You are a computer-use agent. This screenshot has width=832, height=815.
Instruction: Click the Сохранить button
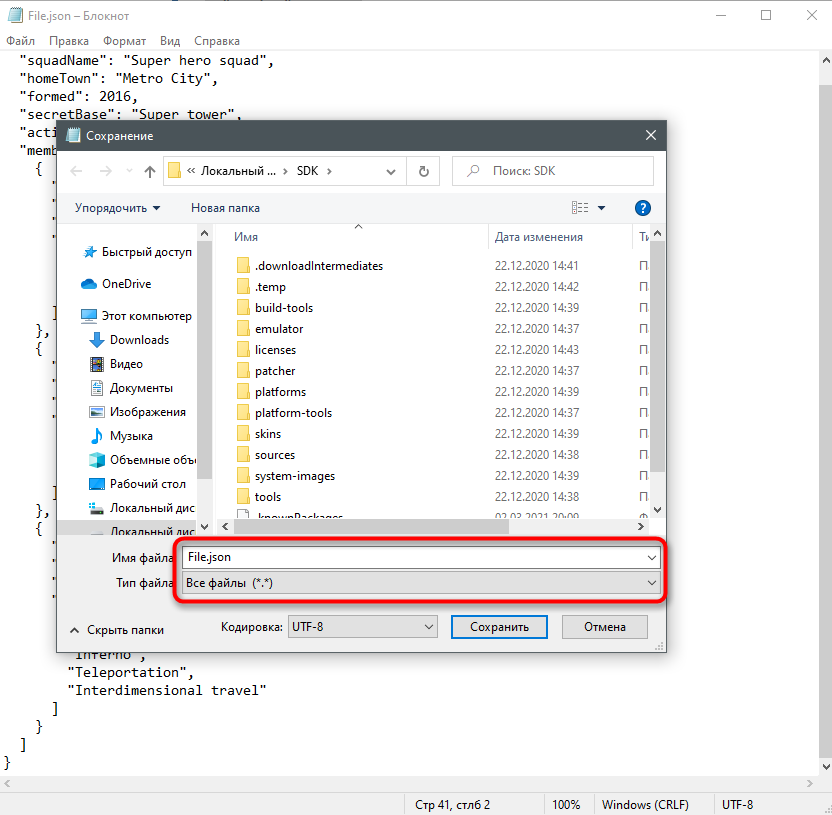(x=500, y=627)
